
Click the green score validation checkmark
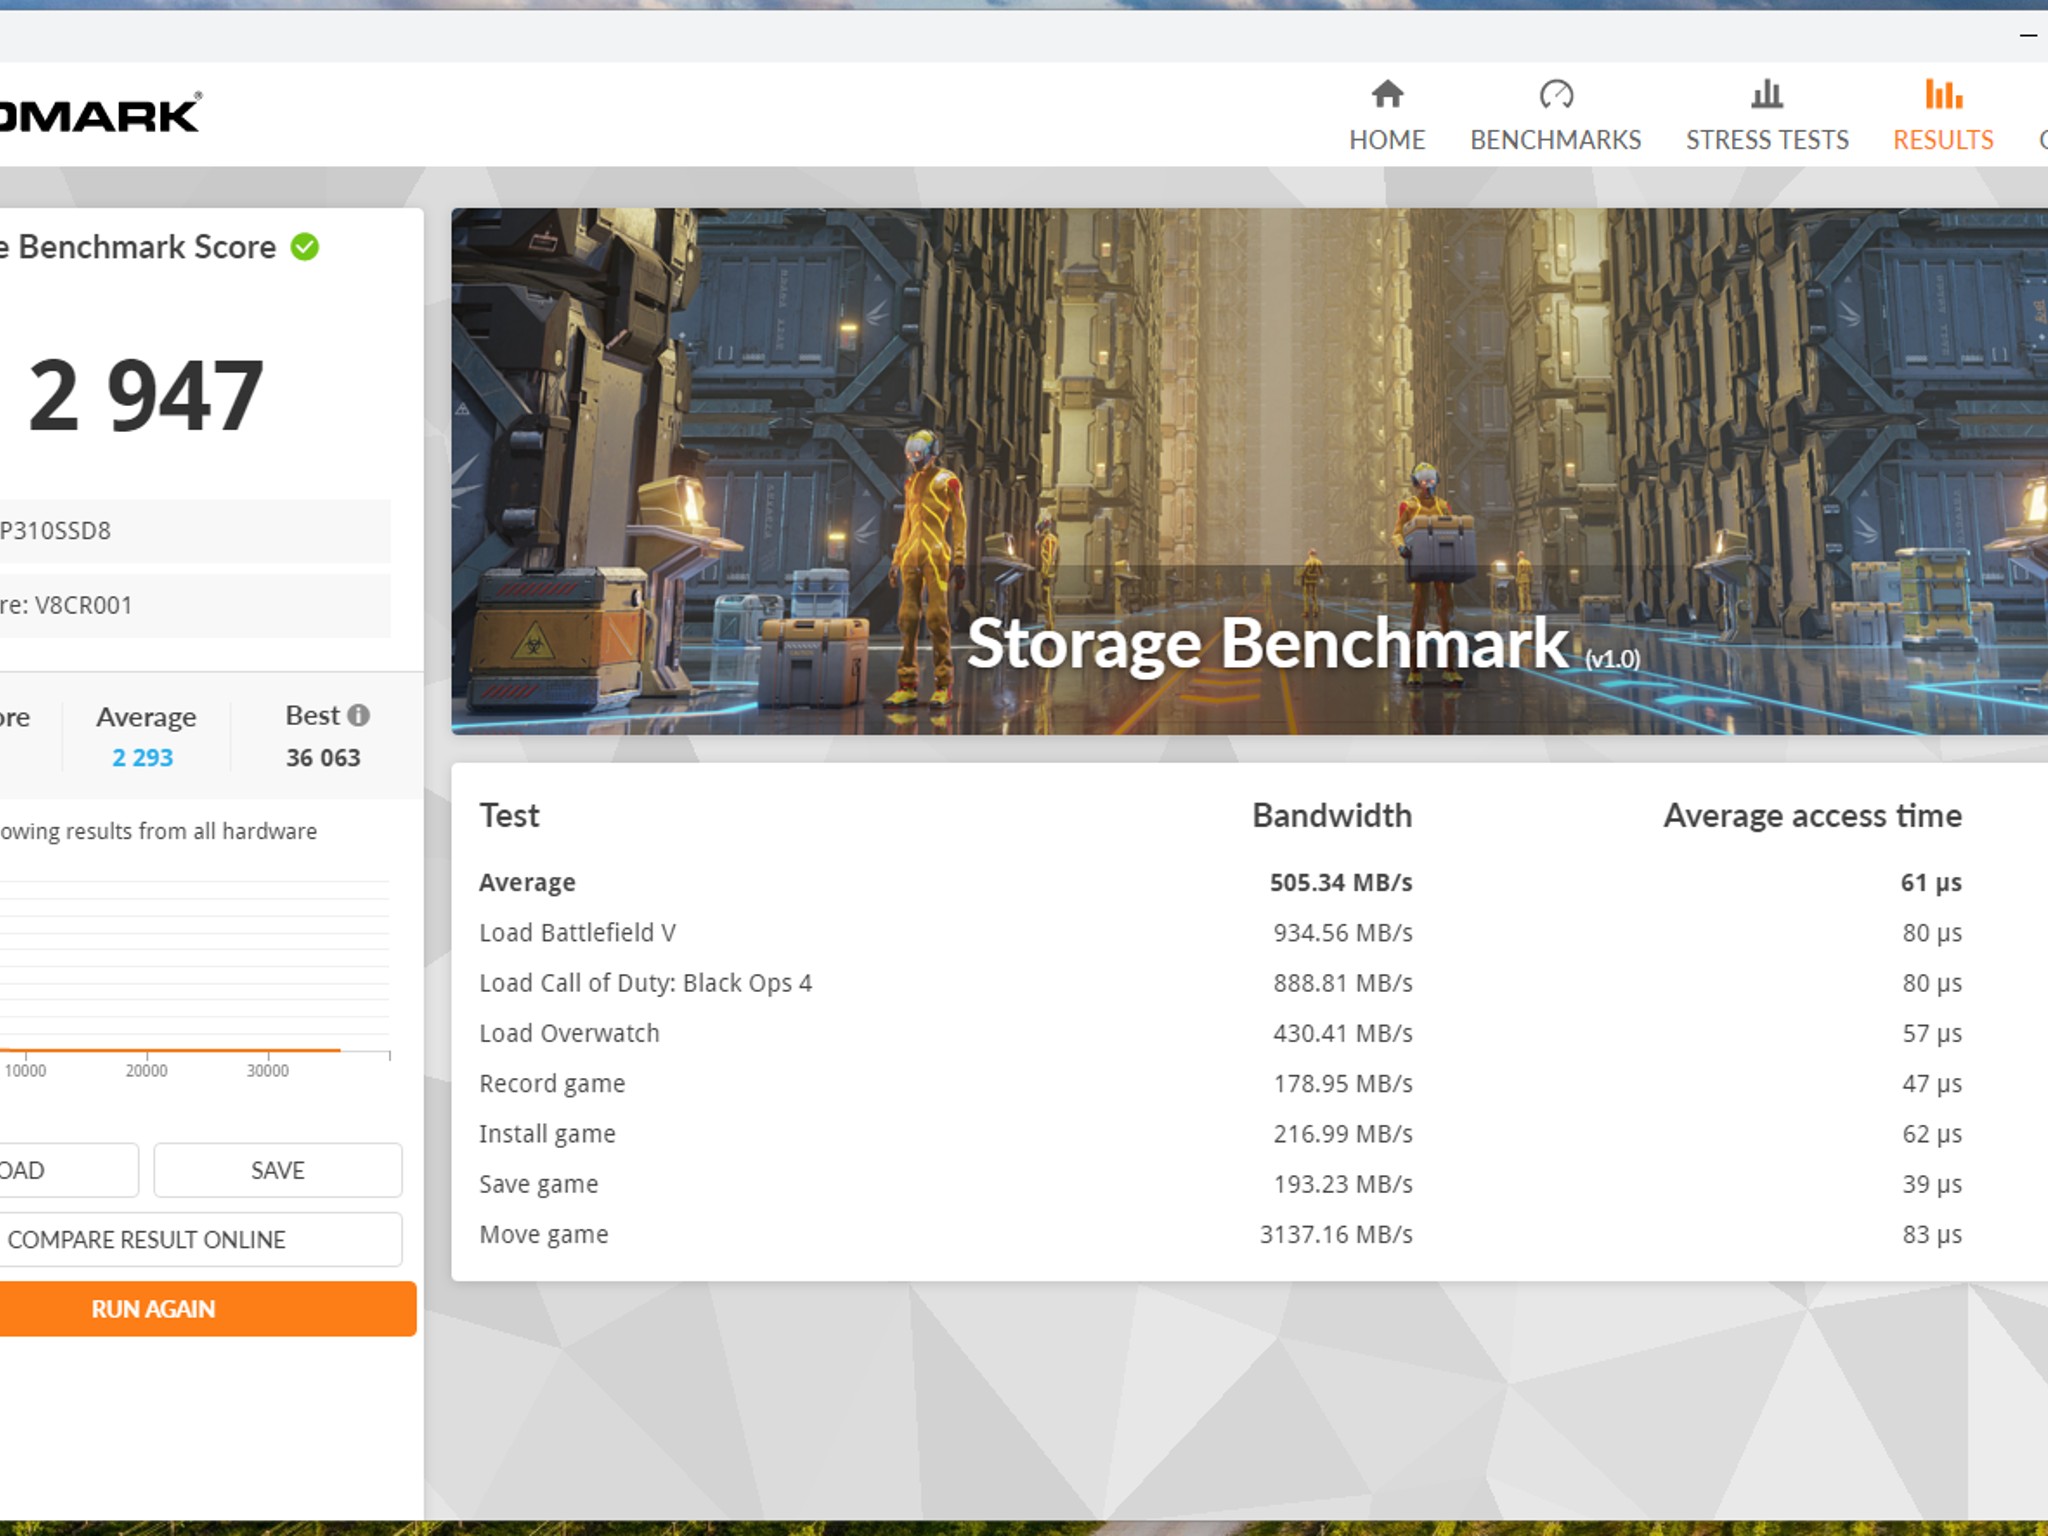click(305, 247)
